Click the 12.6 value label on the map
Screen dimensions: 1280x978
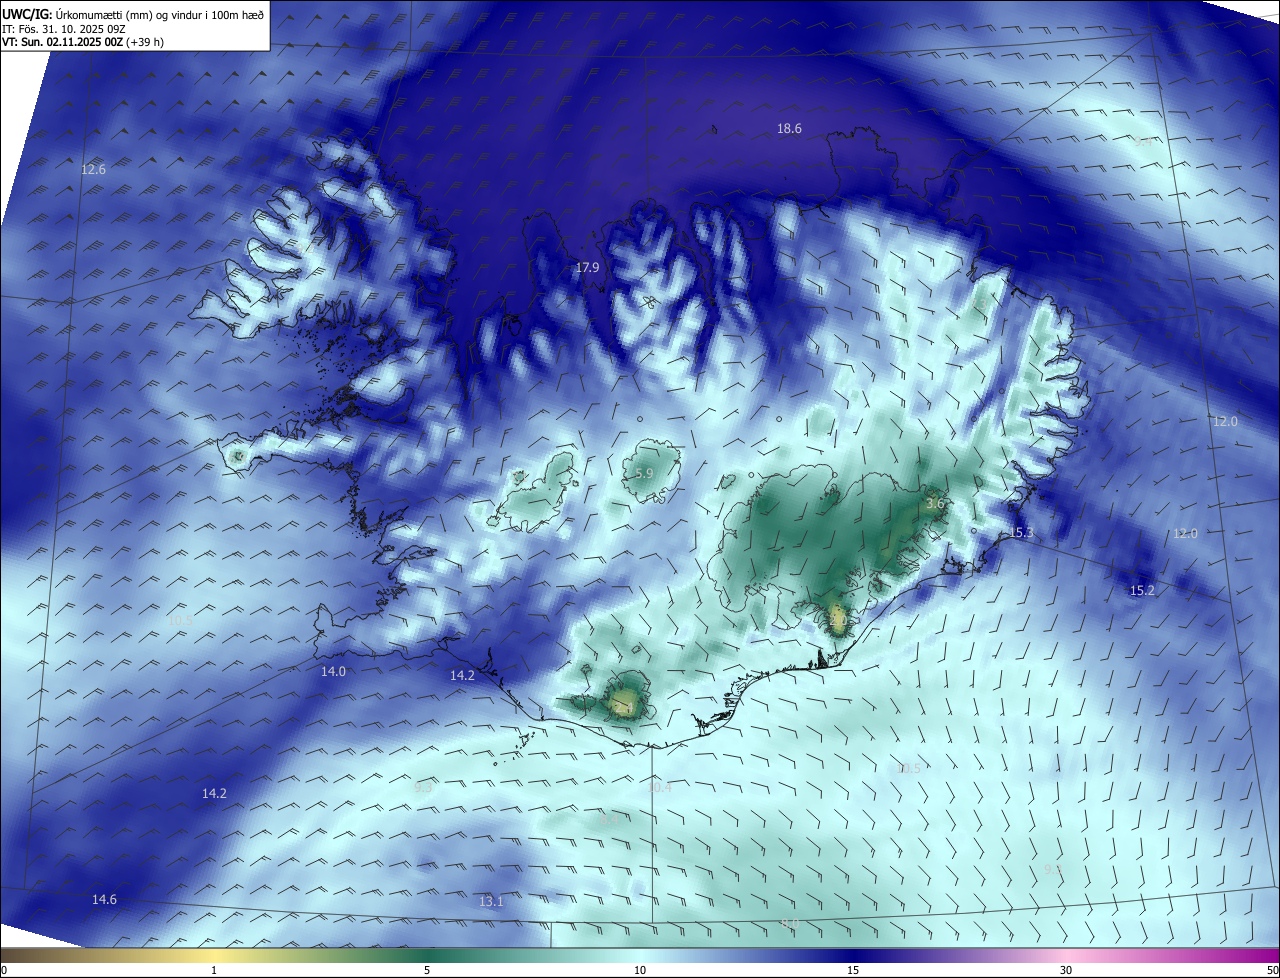point(93,170)
